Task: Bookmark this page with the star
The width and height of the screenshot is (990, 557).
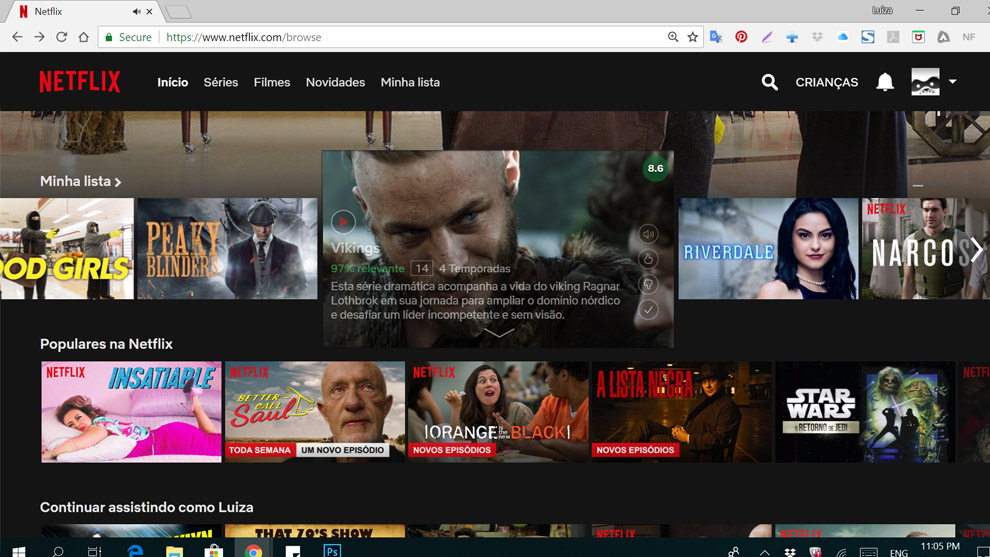Action: pyautogui.click(x=693, y=37)
